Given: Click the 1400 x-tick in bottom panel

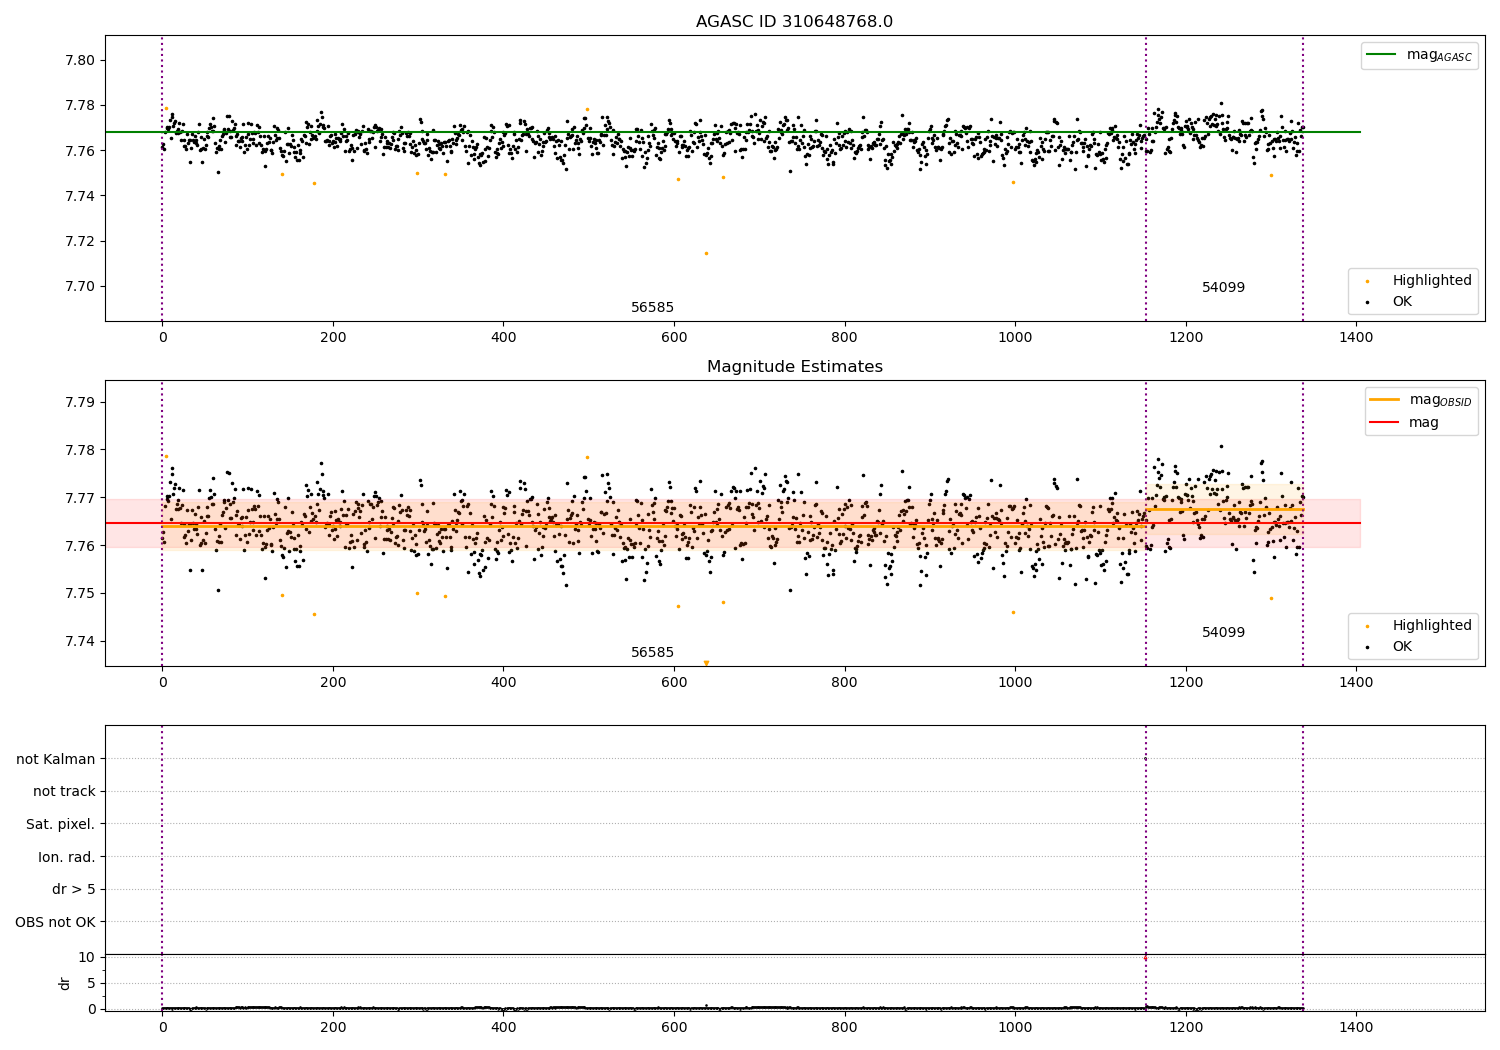Looking at the screenshot, I should click(x=1356, y=1027).
